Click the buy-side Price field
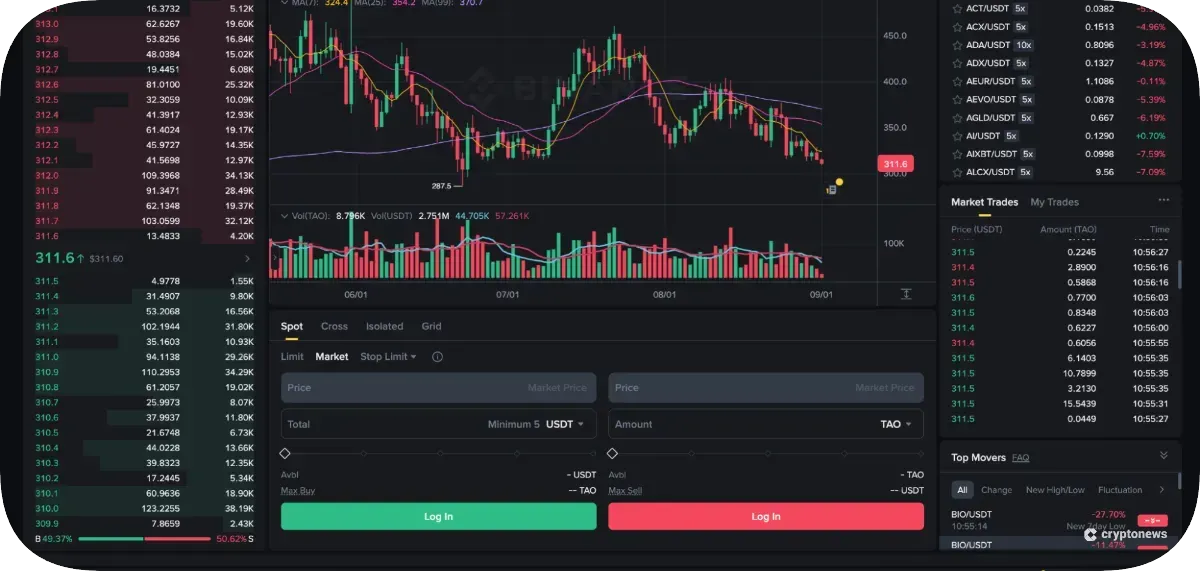 tap(438, 387)
